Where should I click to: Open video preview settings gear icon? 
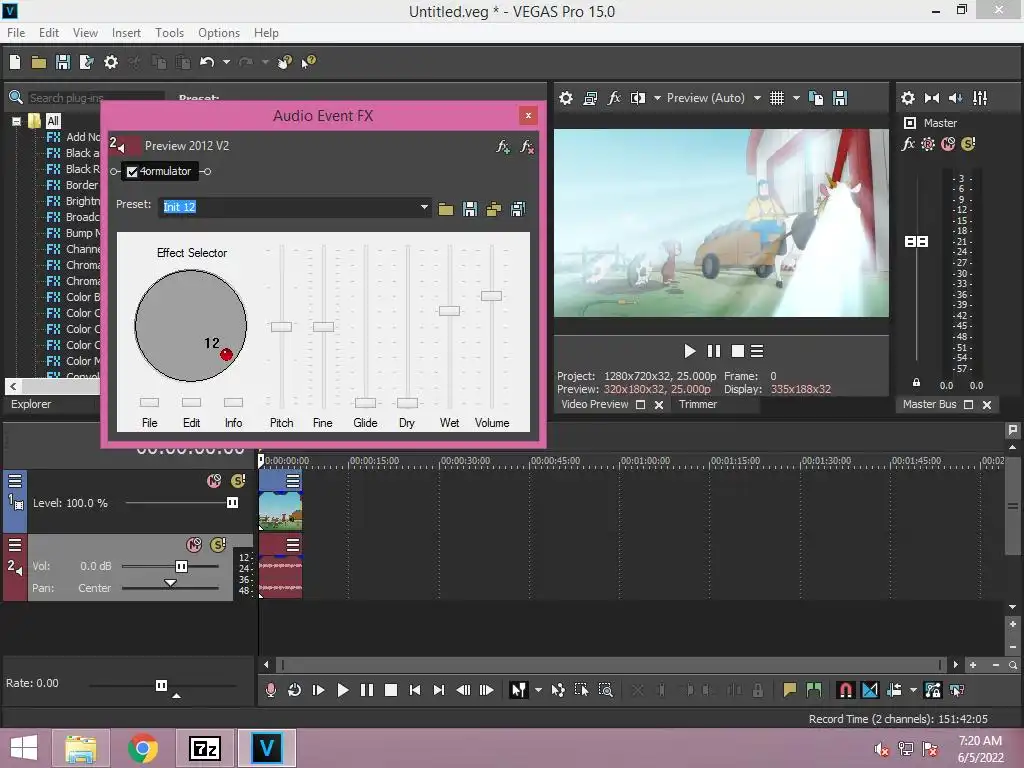pos(566,98)
